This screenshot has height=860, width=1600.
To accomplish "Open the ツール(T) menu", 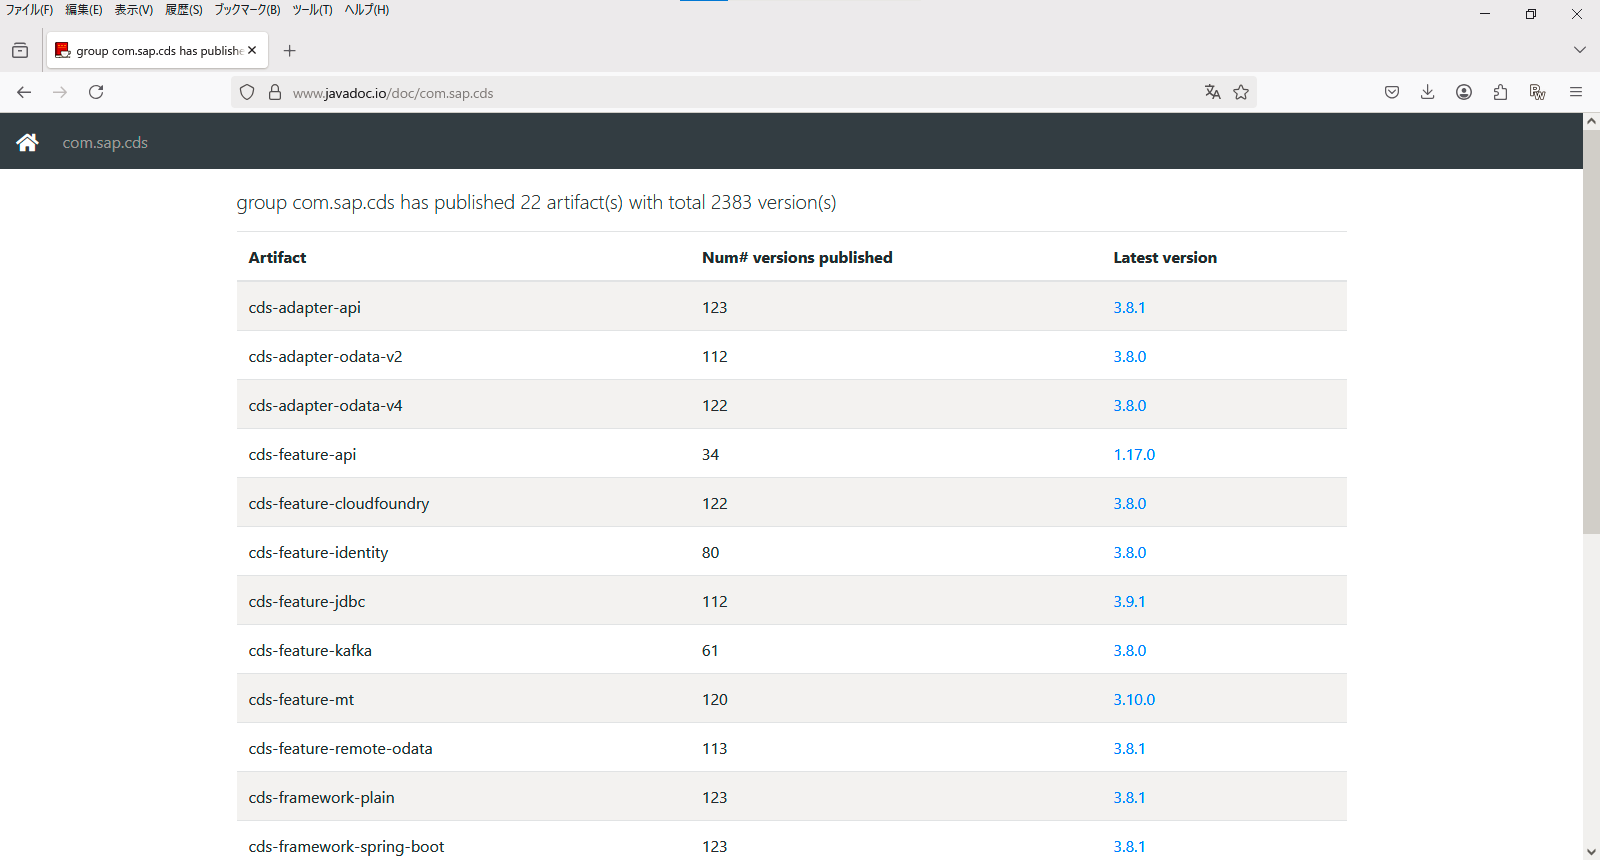I will (x=312, y=10).
